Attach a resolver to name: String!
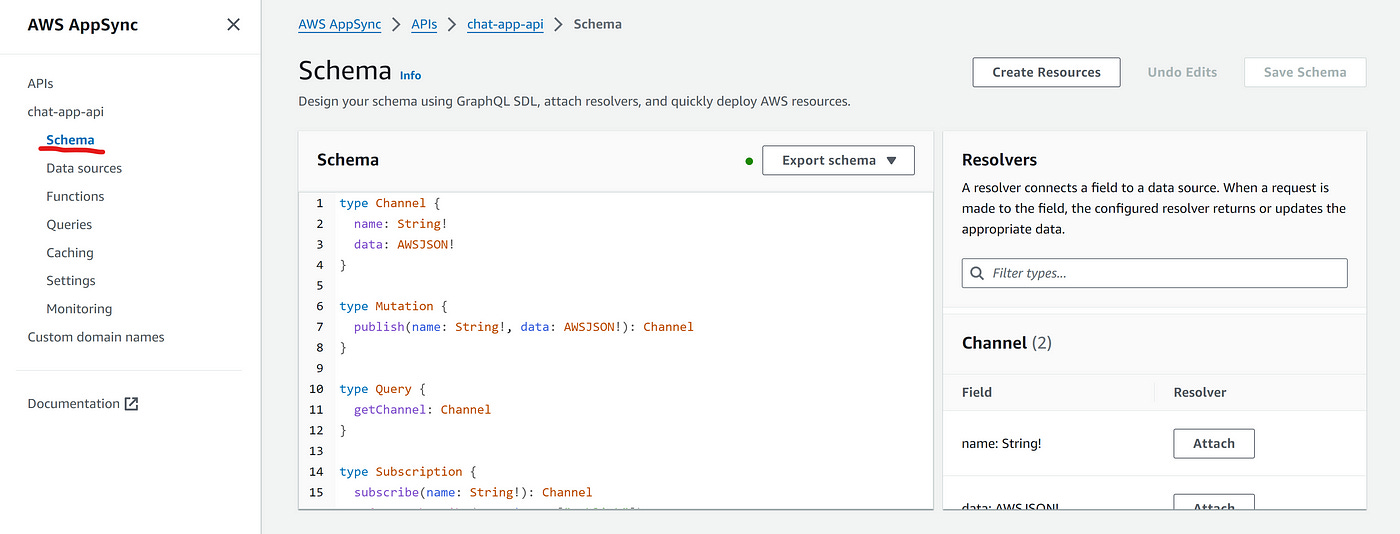This screenshot has height=534, width=1400. [x=1214, y=443]
